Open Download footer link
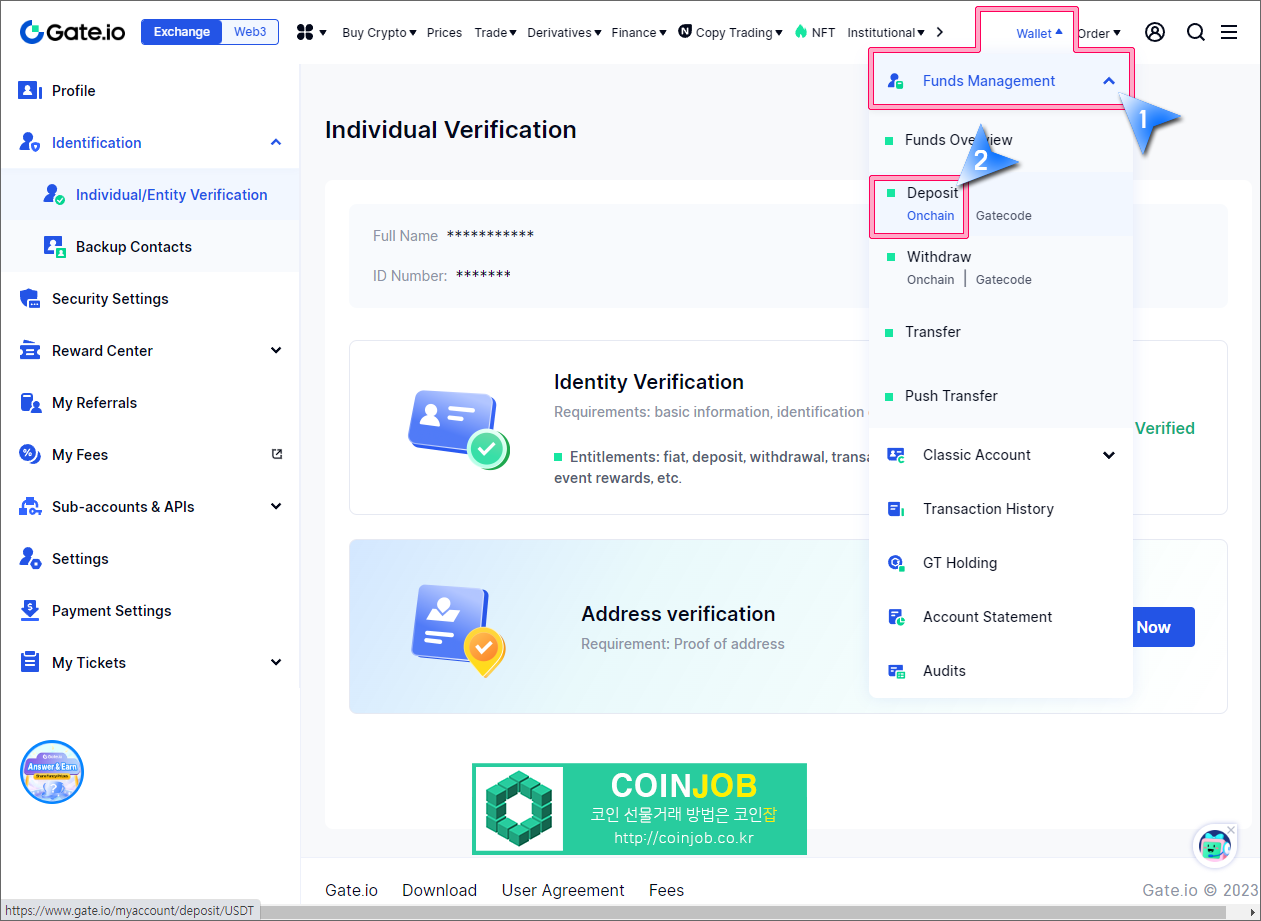Viewport: 1261px width, 921px height. click(439, 890)
